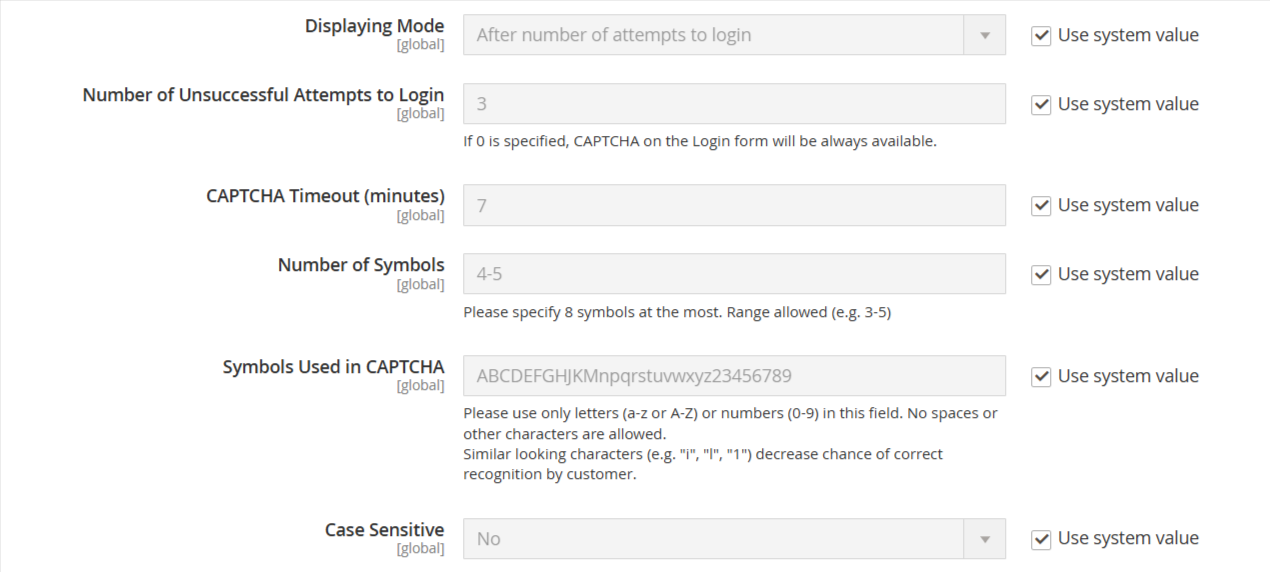1270x572 pixels.
Task: Uncheck the Case Sensitive system value checkbox
Action: [x=1041, y=539]
